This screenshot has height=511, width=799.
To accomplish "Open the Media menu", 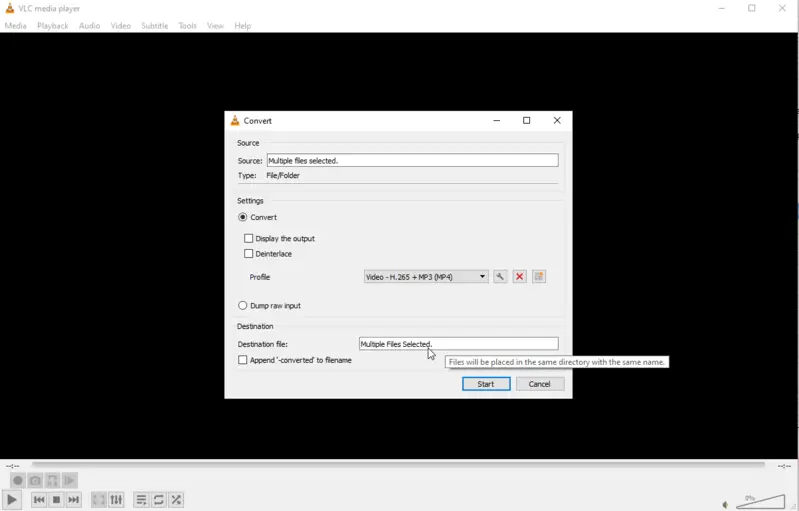I will 15,25.
